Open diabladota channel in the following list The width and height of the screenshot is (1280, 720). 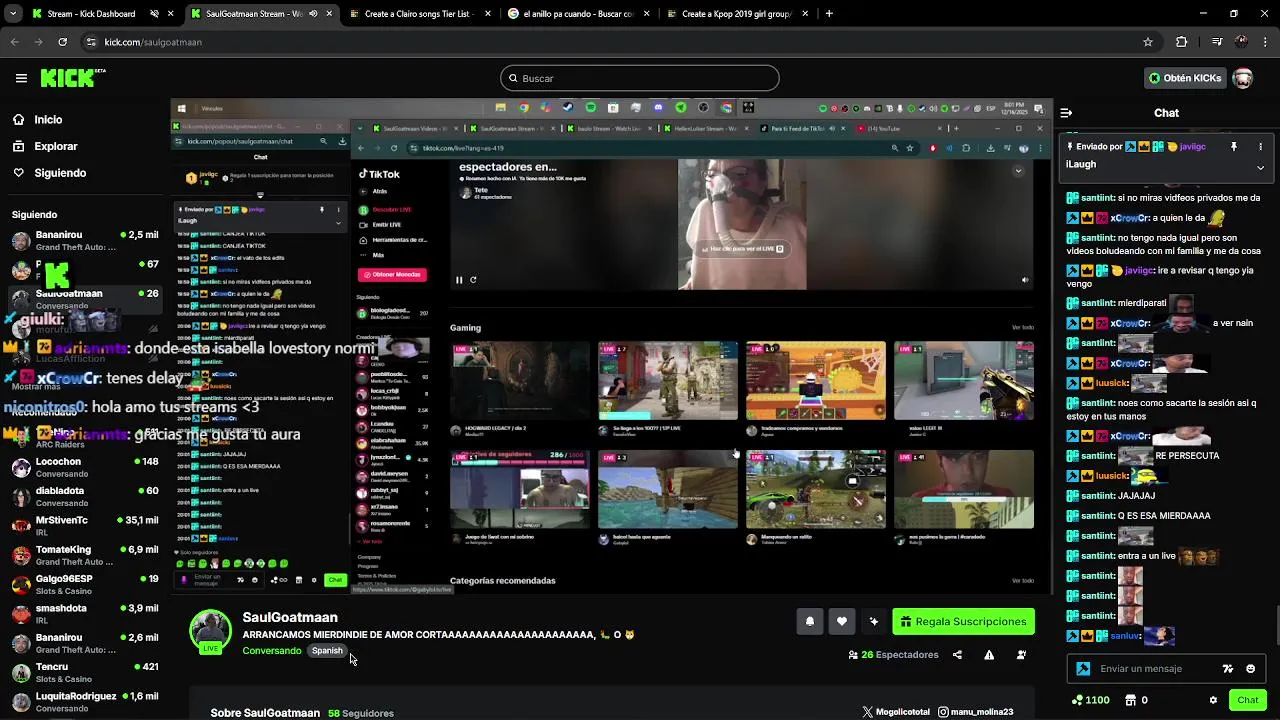click(x=84, y=497)
